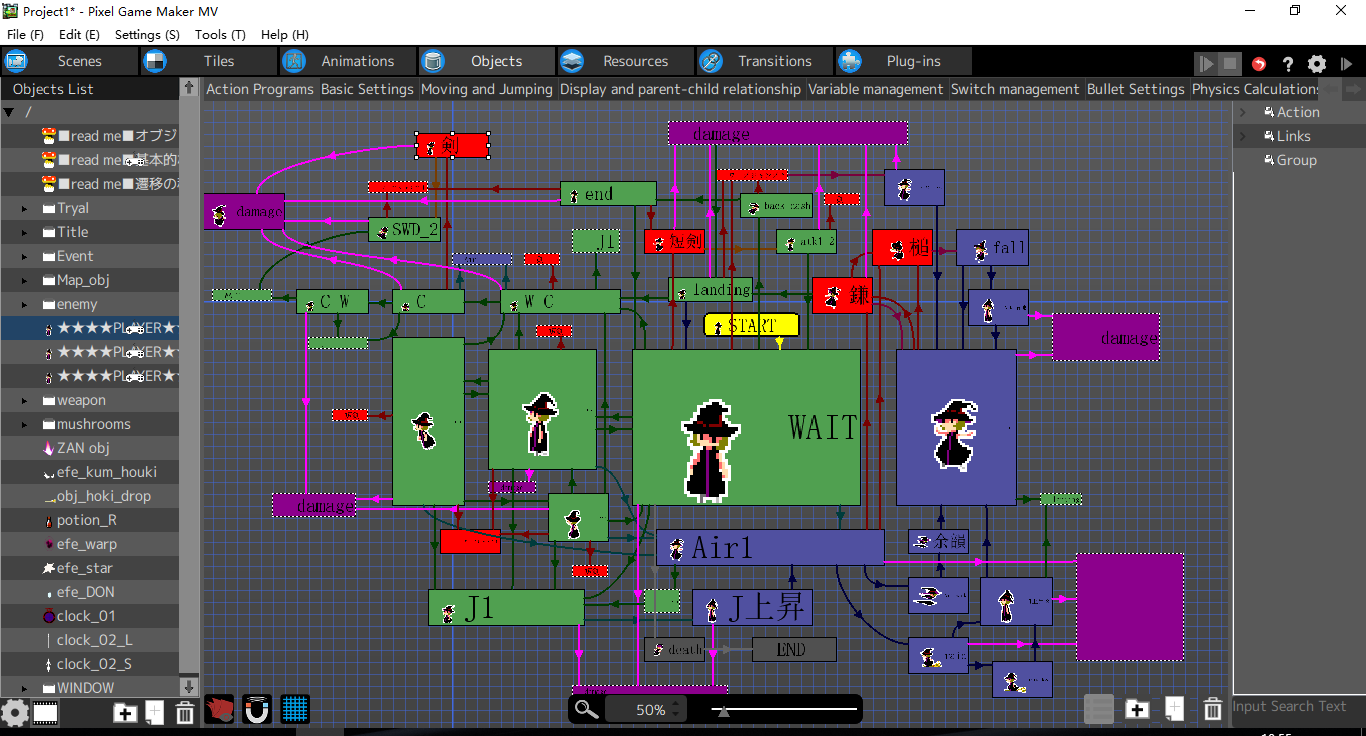Expand the Tryal folder
This screenshot has width=1366, height=736.
[x=25, y=208]
